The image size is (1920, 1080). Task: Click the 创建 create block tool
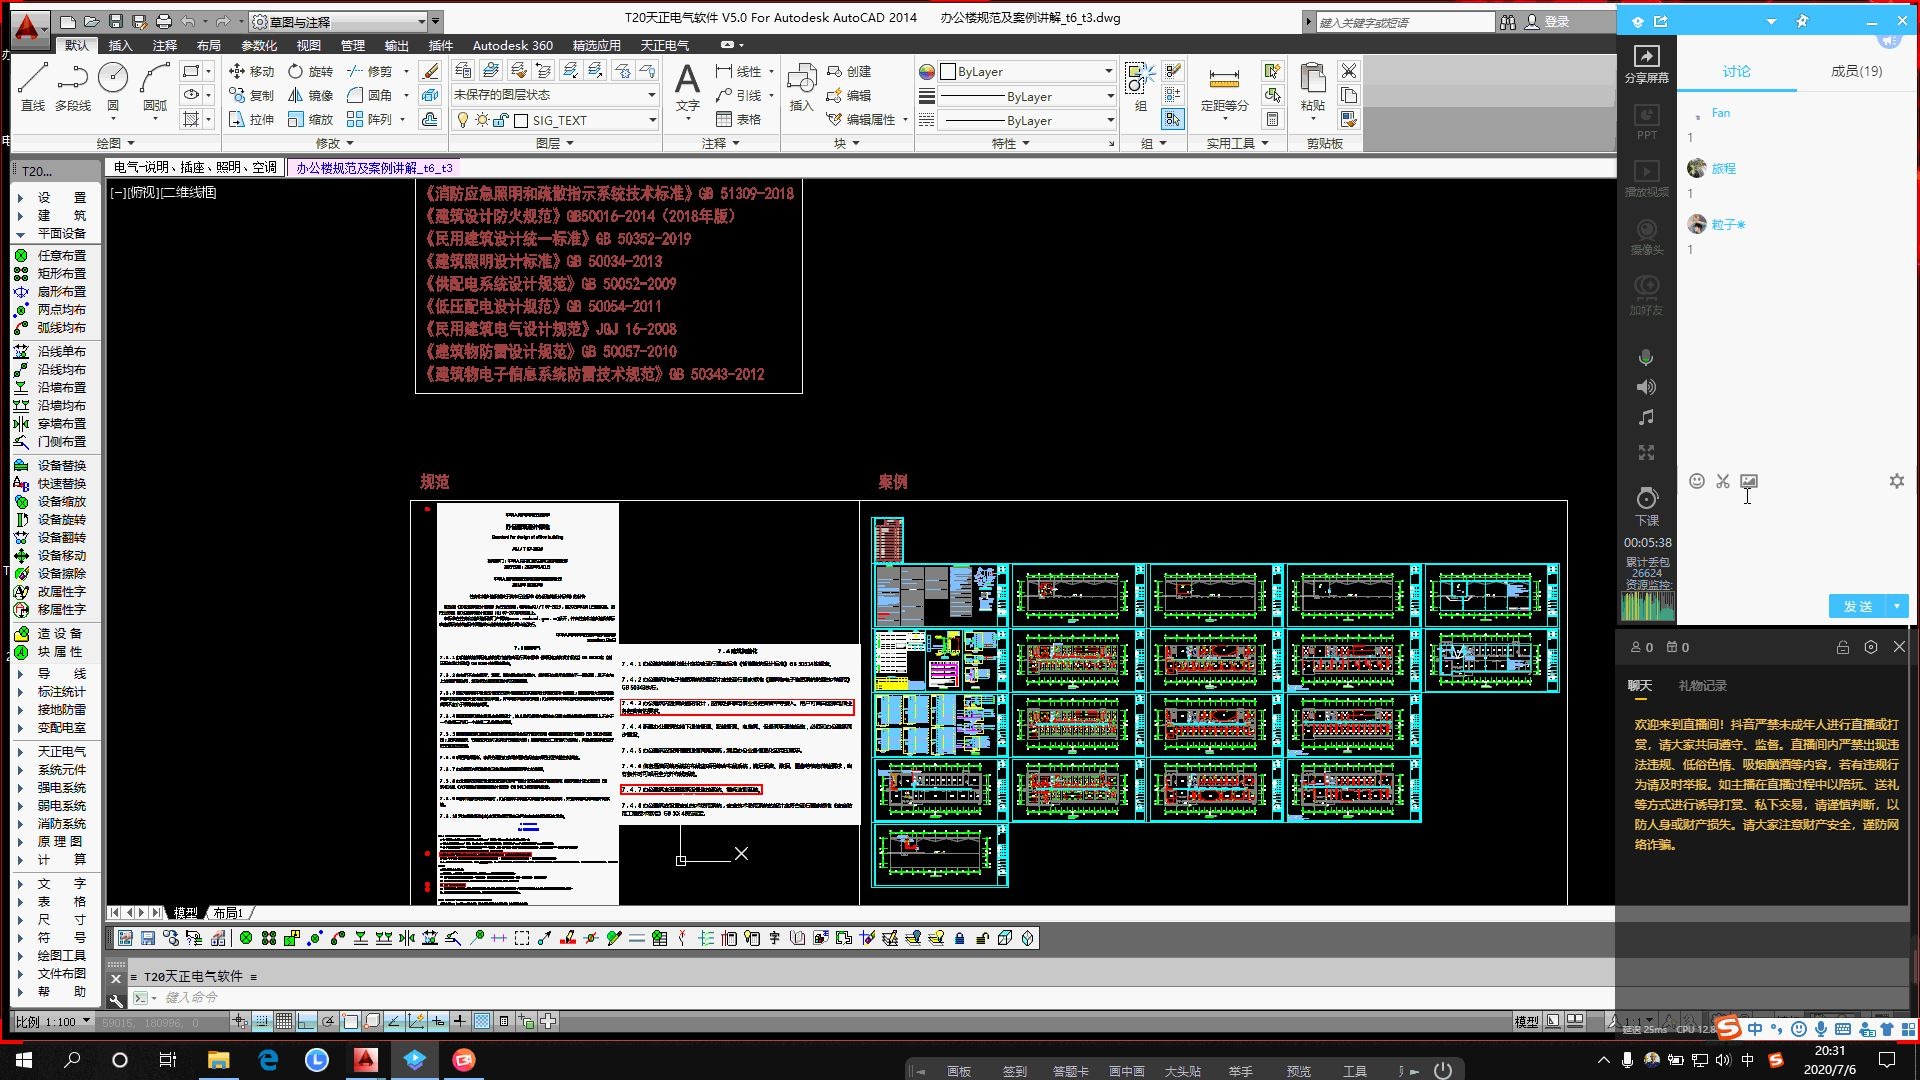849,71
